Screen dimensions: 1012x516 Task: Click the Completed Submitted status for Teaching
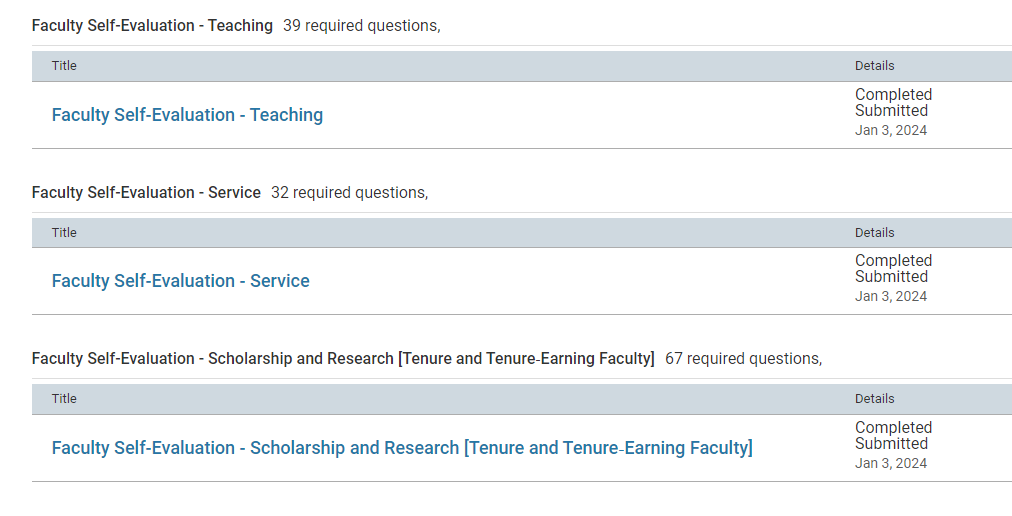893,103
